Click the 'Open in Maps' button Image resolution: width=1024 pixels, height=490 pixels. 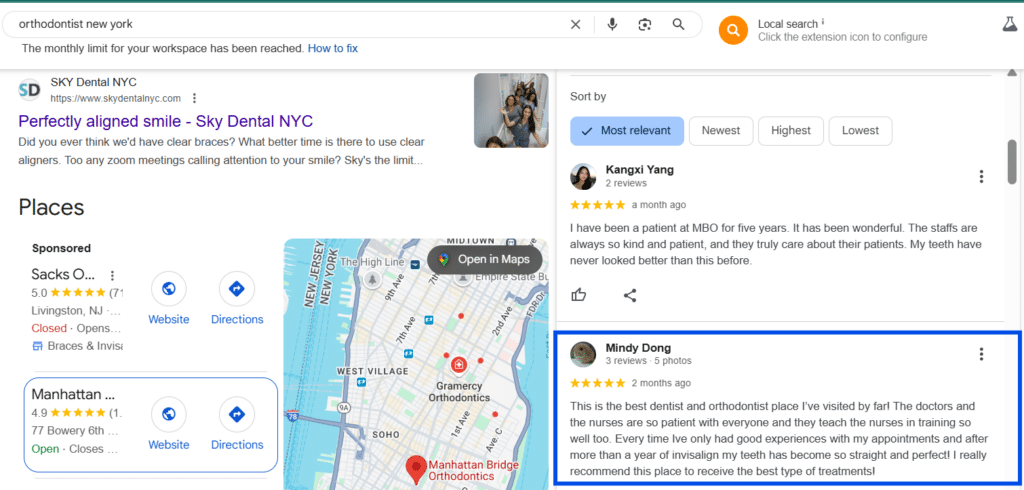pos(485,259)
